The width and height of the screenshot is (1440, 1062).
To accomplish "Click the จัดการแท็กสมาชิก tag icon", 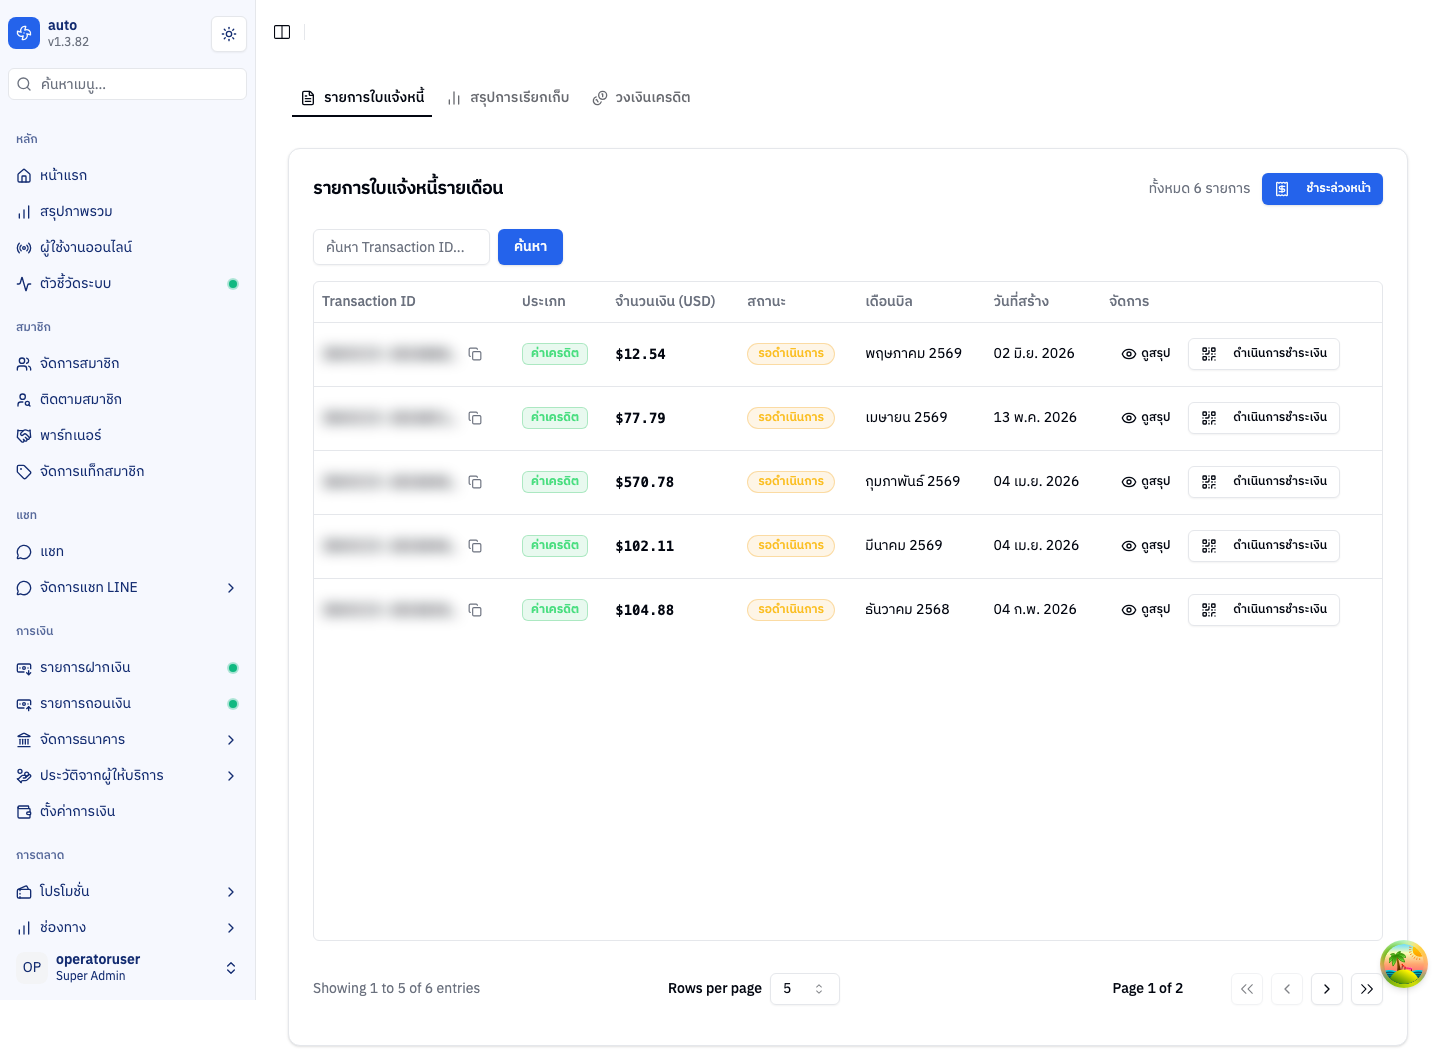I will [x=24, y=472].
